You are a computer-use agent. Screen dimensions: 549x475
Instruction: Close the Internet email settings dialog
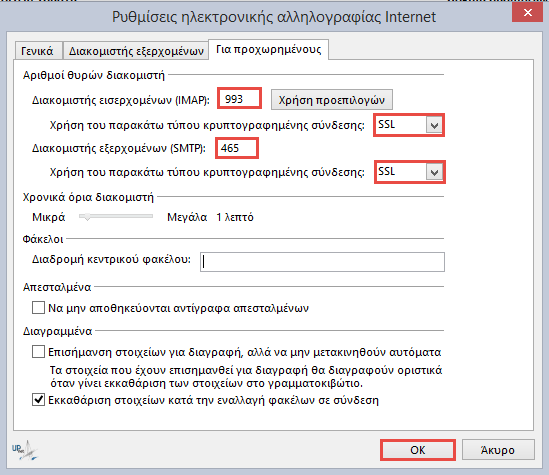coord(527,13)
